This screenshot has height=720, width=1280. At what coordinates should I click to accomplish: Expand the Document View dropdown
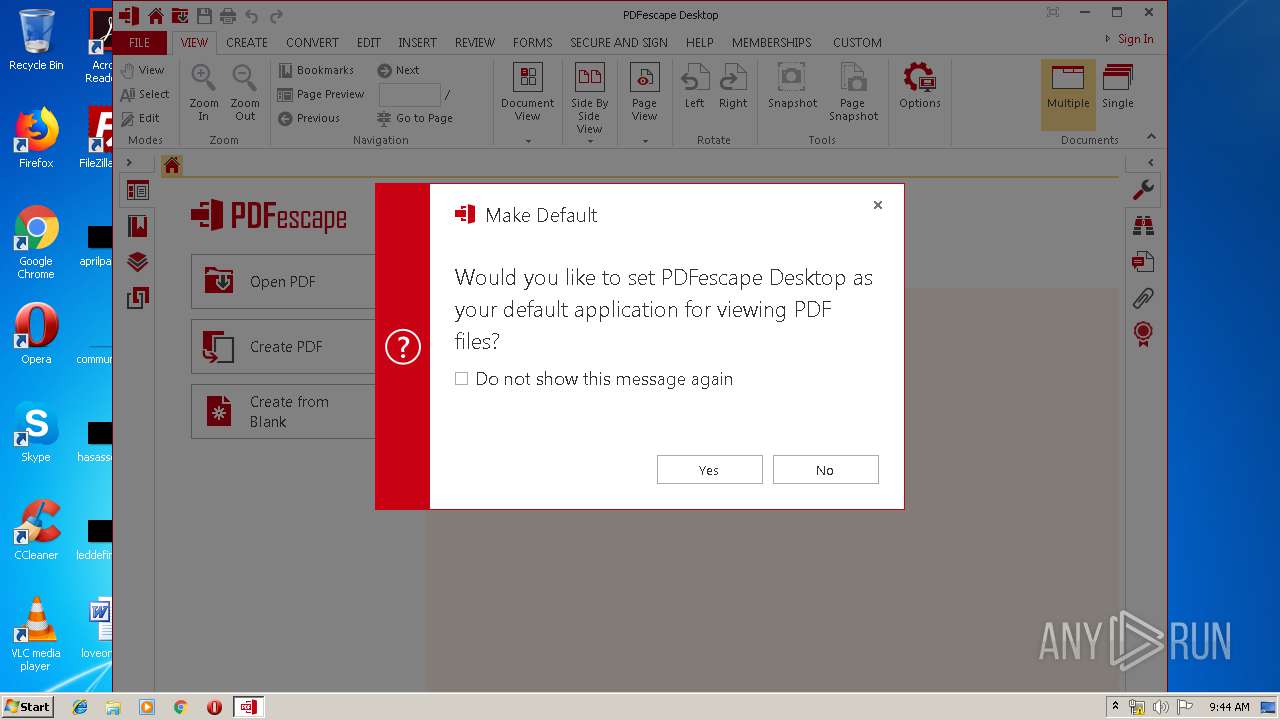pyautogui.click(x=528, y=141)
